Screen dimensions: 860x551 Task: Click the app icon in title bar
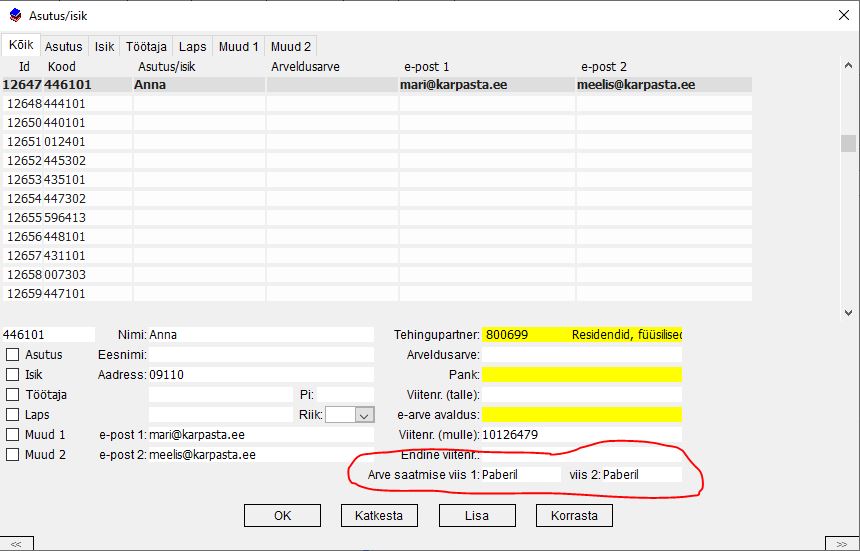click(14, 14)
